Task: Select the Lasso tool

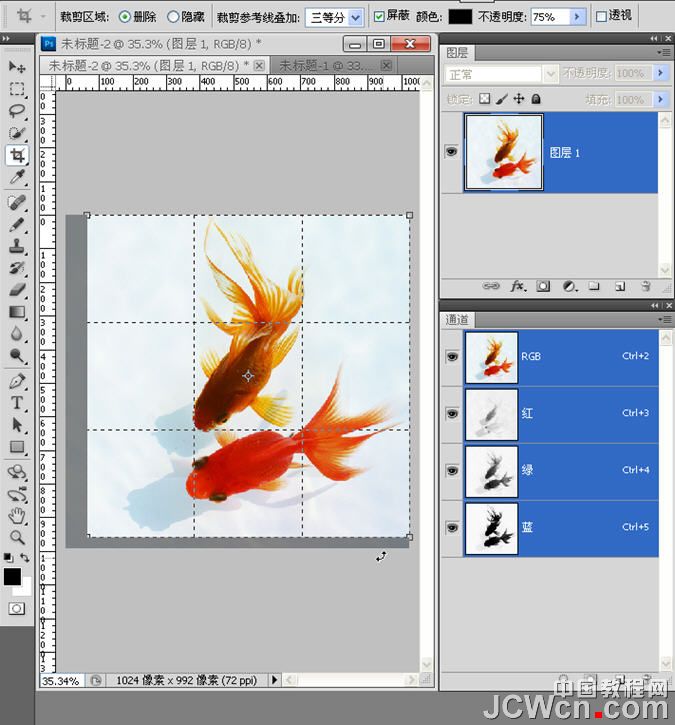Action: click(17, 111)
